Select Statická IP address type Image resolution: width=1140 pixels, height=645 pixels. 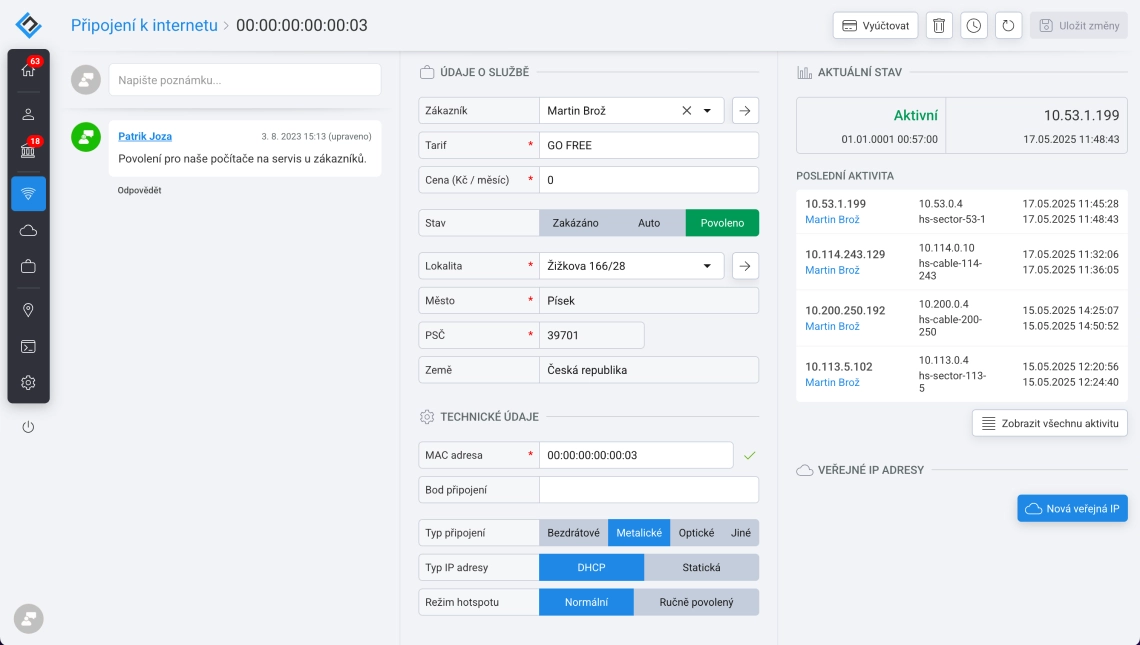[701, 568]
